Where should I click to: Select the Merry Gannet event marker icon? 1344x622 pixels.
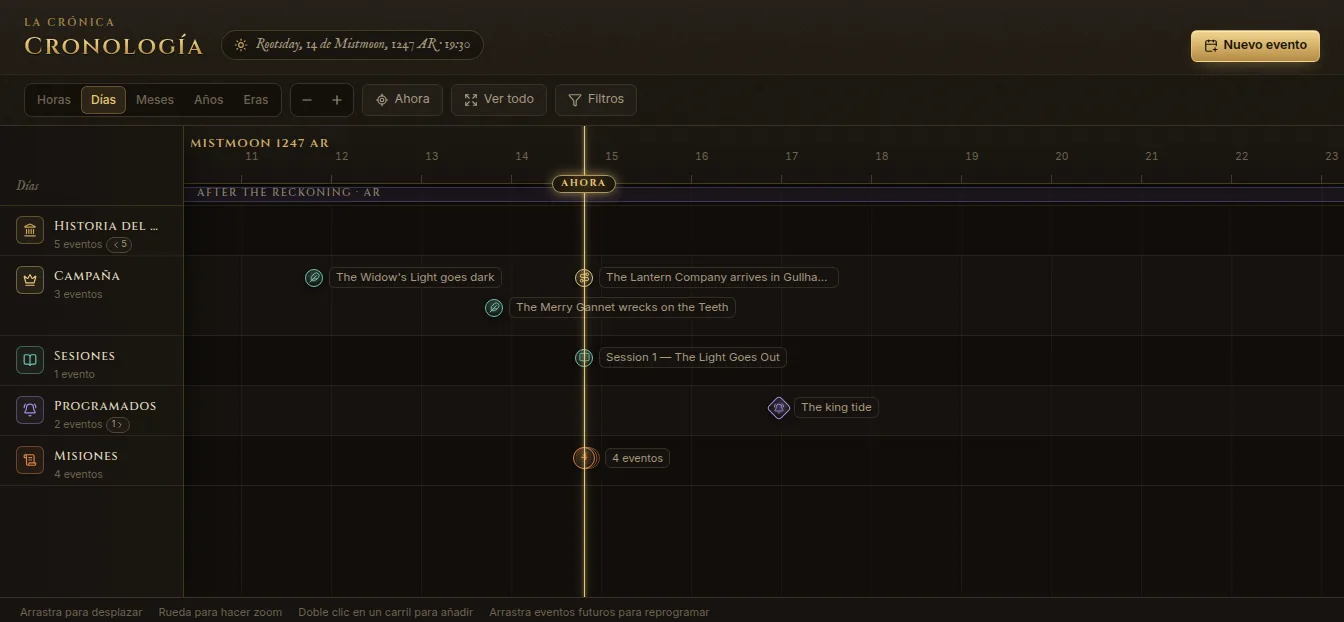(494, 308)
